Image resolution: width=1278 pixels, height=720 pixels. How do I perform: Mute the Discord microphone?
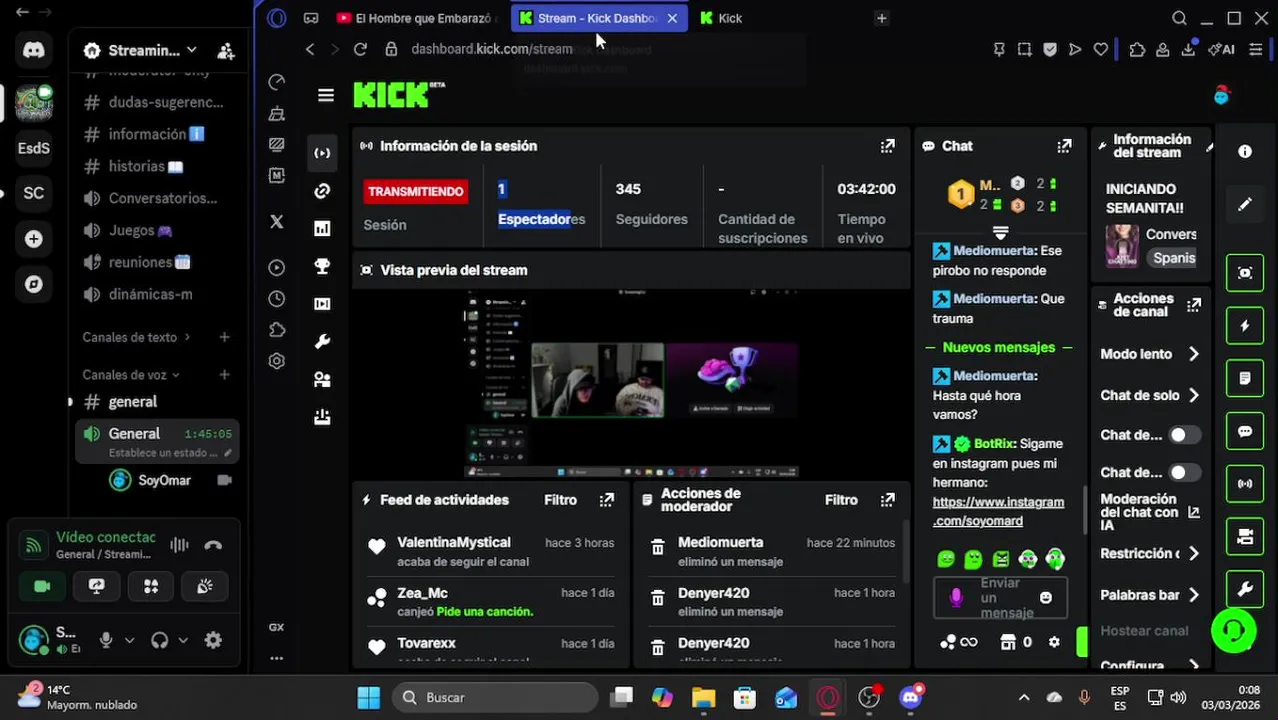106,640
